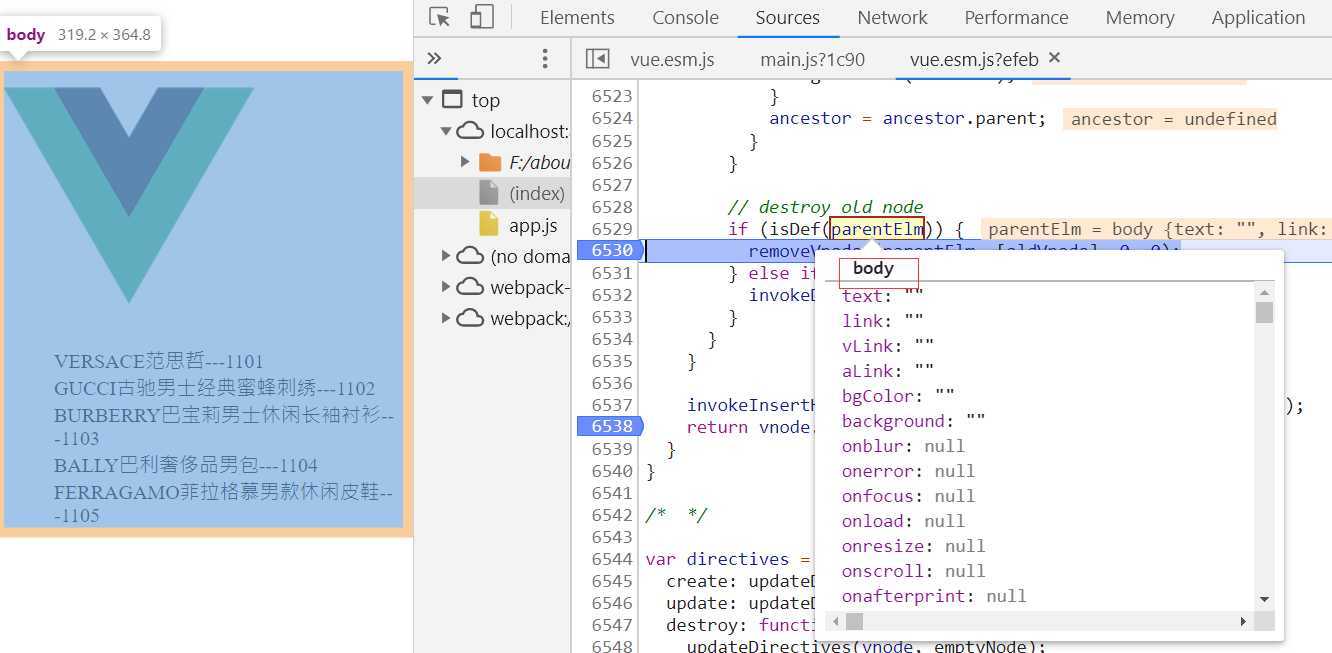The image size is (1332, 653).
Task: Open the Application tab
Action: click(1258, 17)
